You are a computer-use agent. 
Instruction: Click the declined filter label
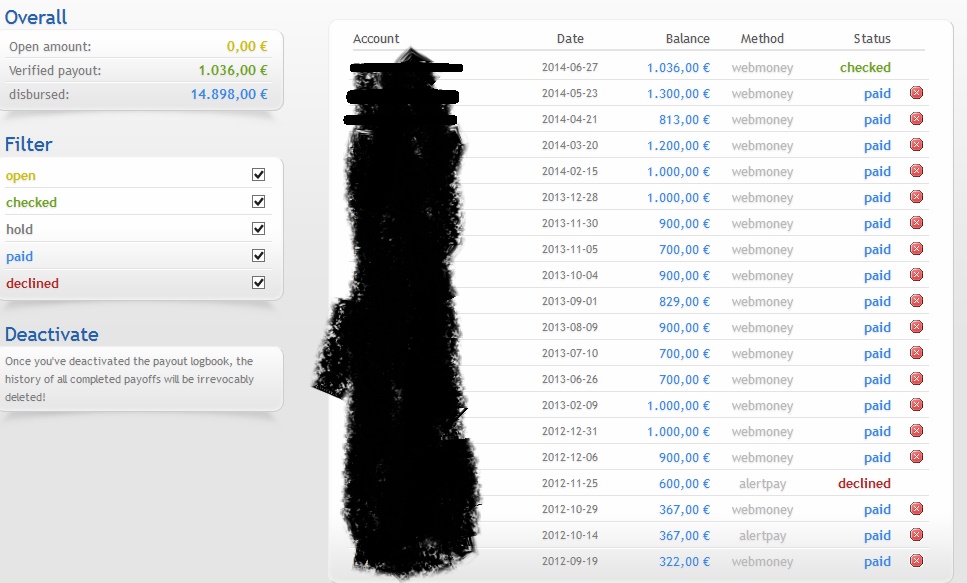[x=32, y=283]
